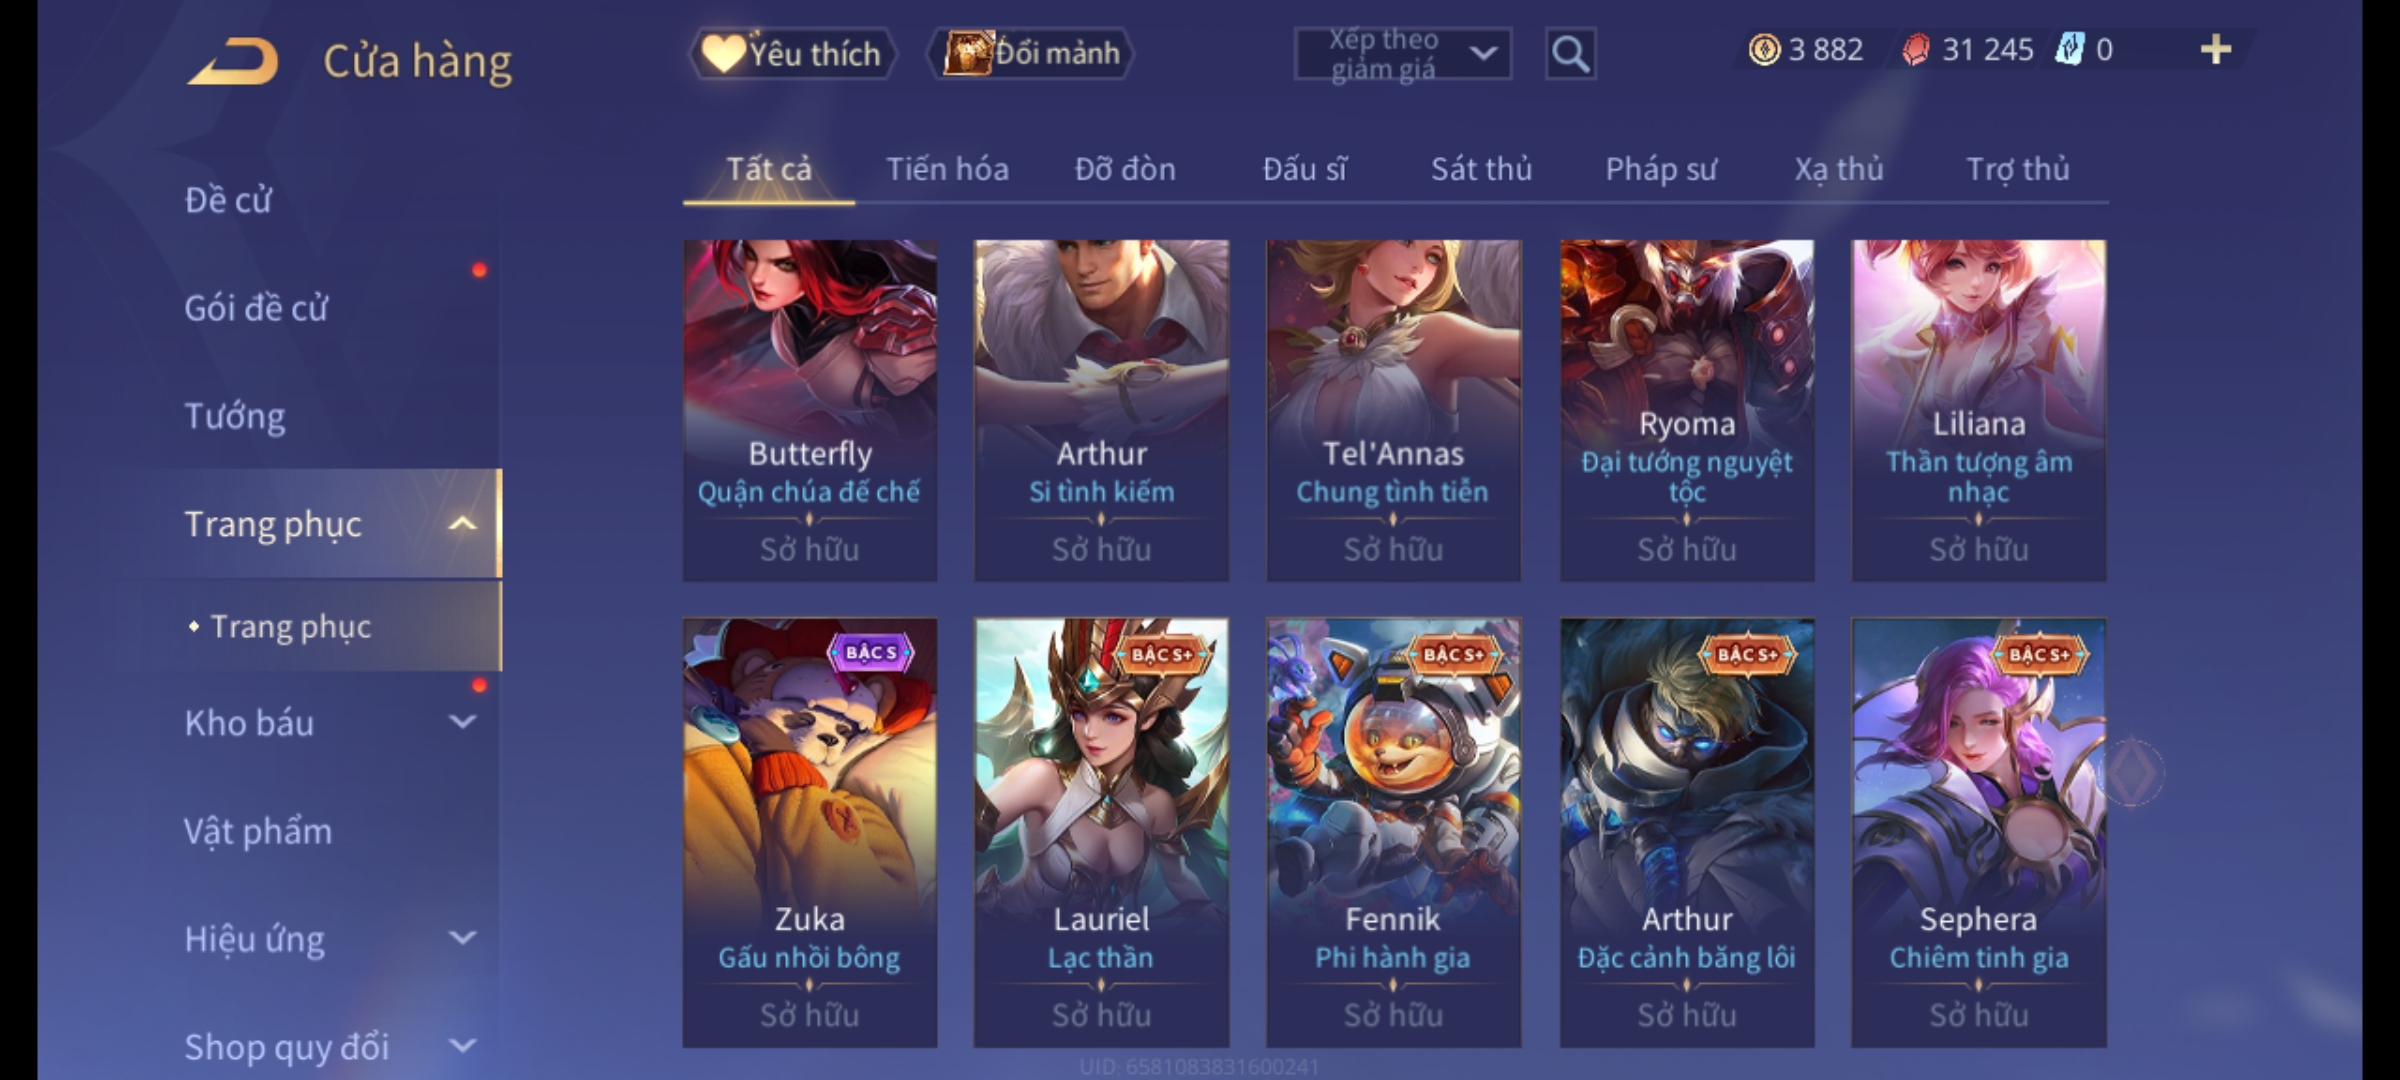Go to Tướng in the sidebar
Viewport: 2400px width, 1080px height.
pos(234,415)
